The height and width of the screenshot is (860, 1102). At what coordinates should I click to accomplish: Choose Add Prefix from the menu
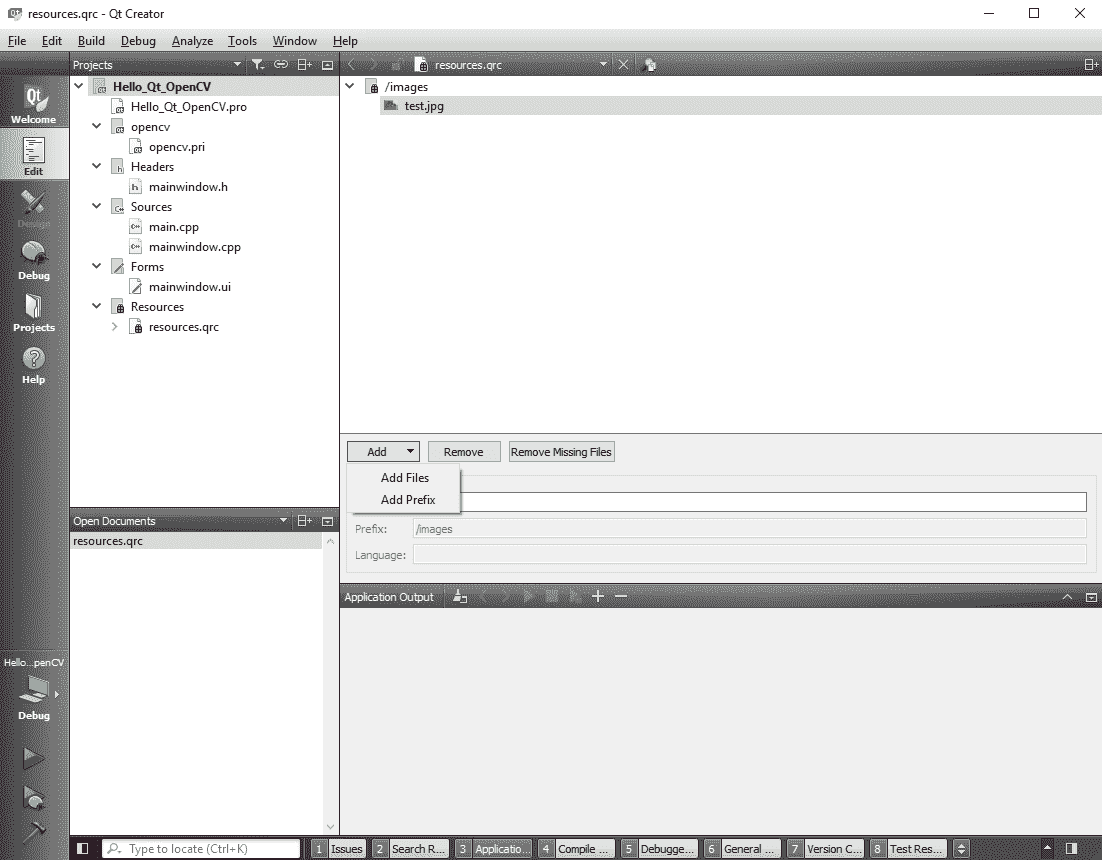408,500
